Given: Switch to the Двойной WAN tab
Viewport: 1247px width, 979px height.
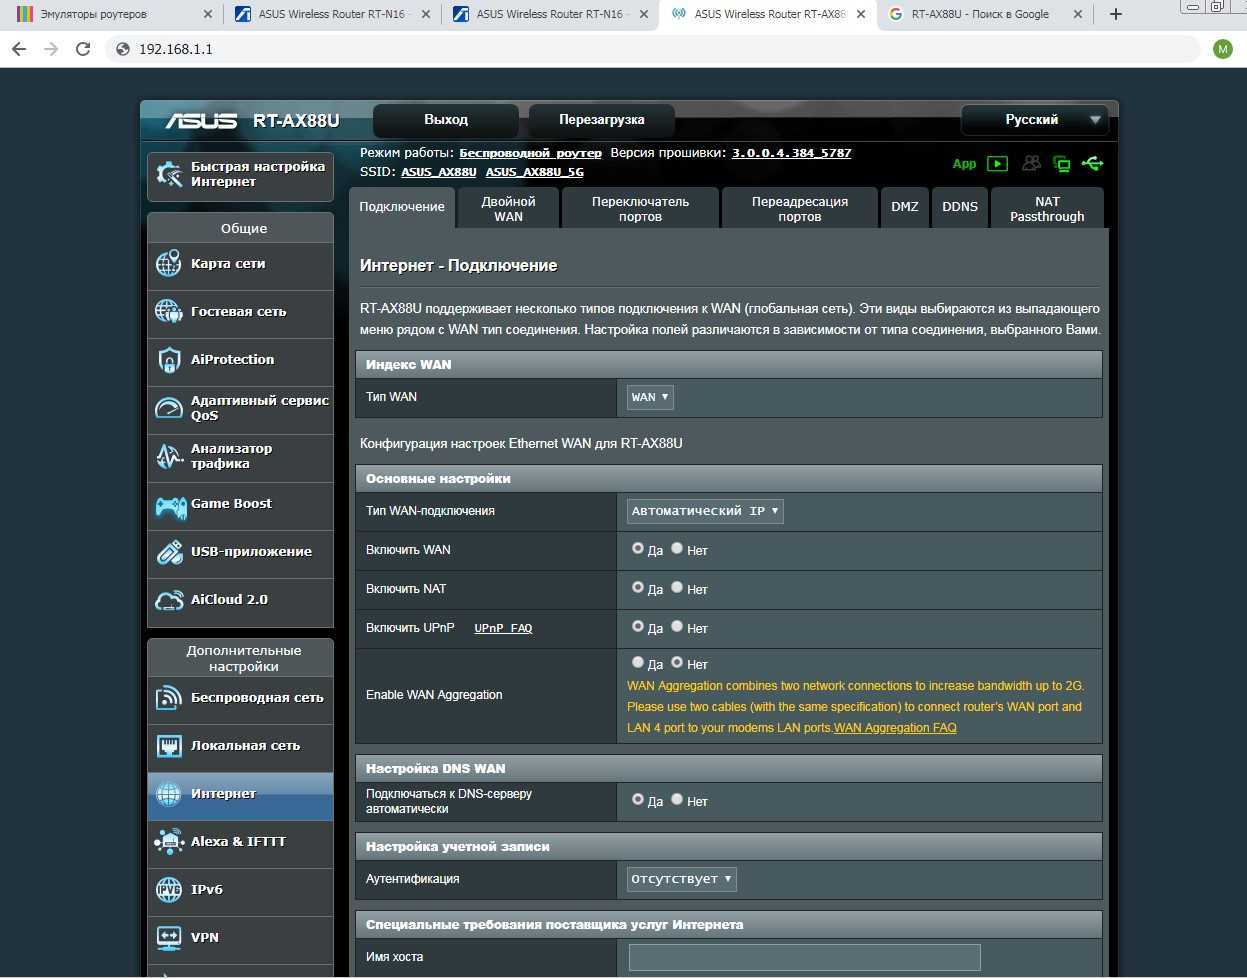Looking at the screenshot, I should [x=508, y=208].
